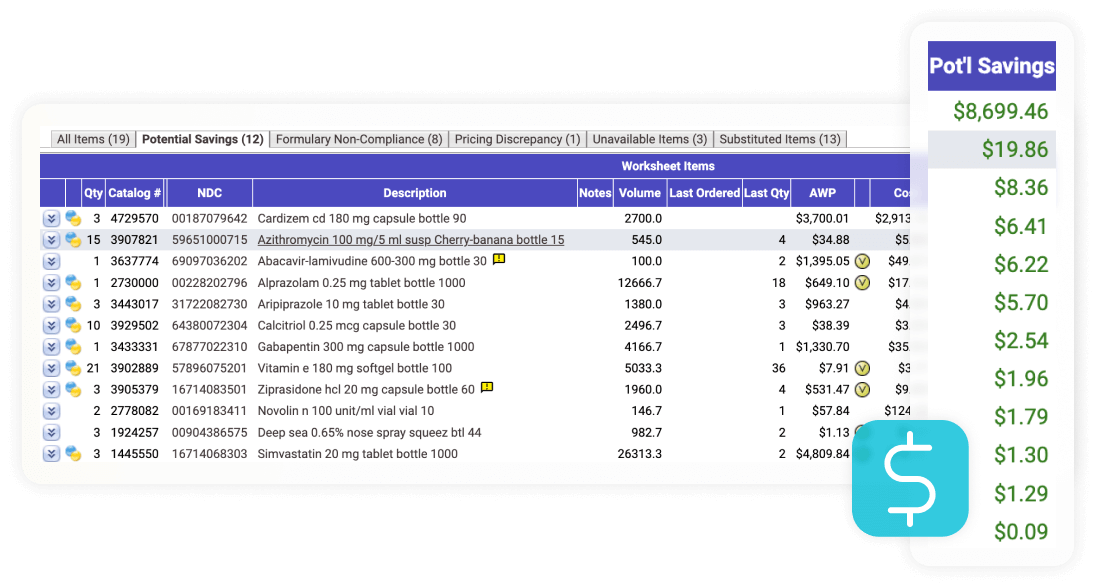Expand the Ziprasidone hcl 20 mg row
The width and height of the screenshot is (1095, 587).
(51, 389)
